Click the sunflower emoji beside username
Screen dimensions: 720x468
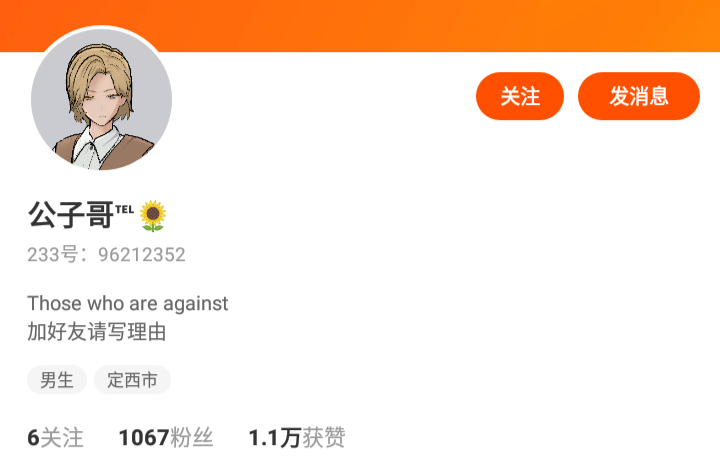click(153, 215)
